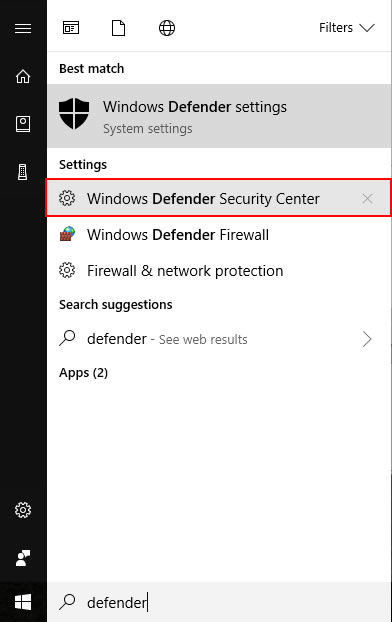392x622 pixels.
Task: Filter results by Apps icon
Action: (x=71, y=28)
